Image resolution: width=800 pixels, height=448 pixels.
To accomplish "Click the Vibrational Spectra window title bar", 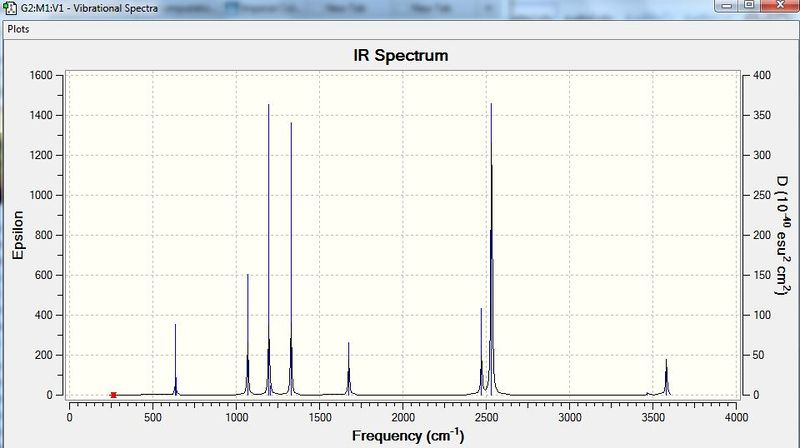I will pyautogui.click(x=357, y=8).
